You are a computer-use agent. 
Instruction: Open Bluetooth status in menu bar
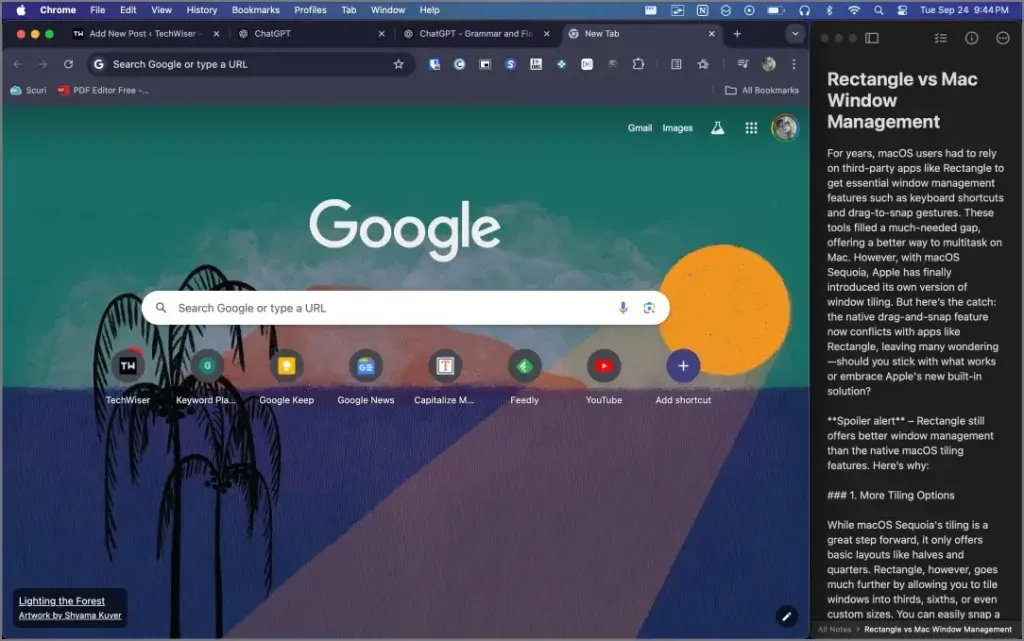(829, 10)
